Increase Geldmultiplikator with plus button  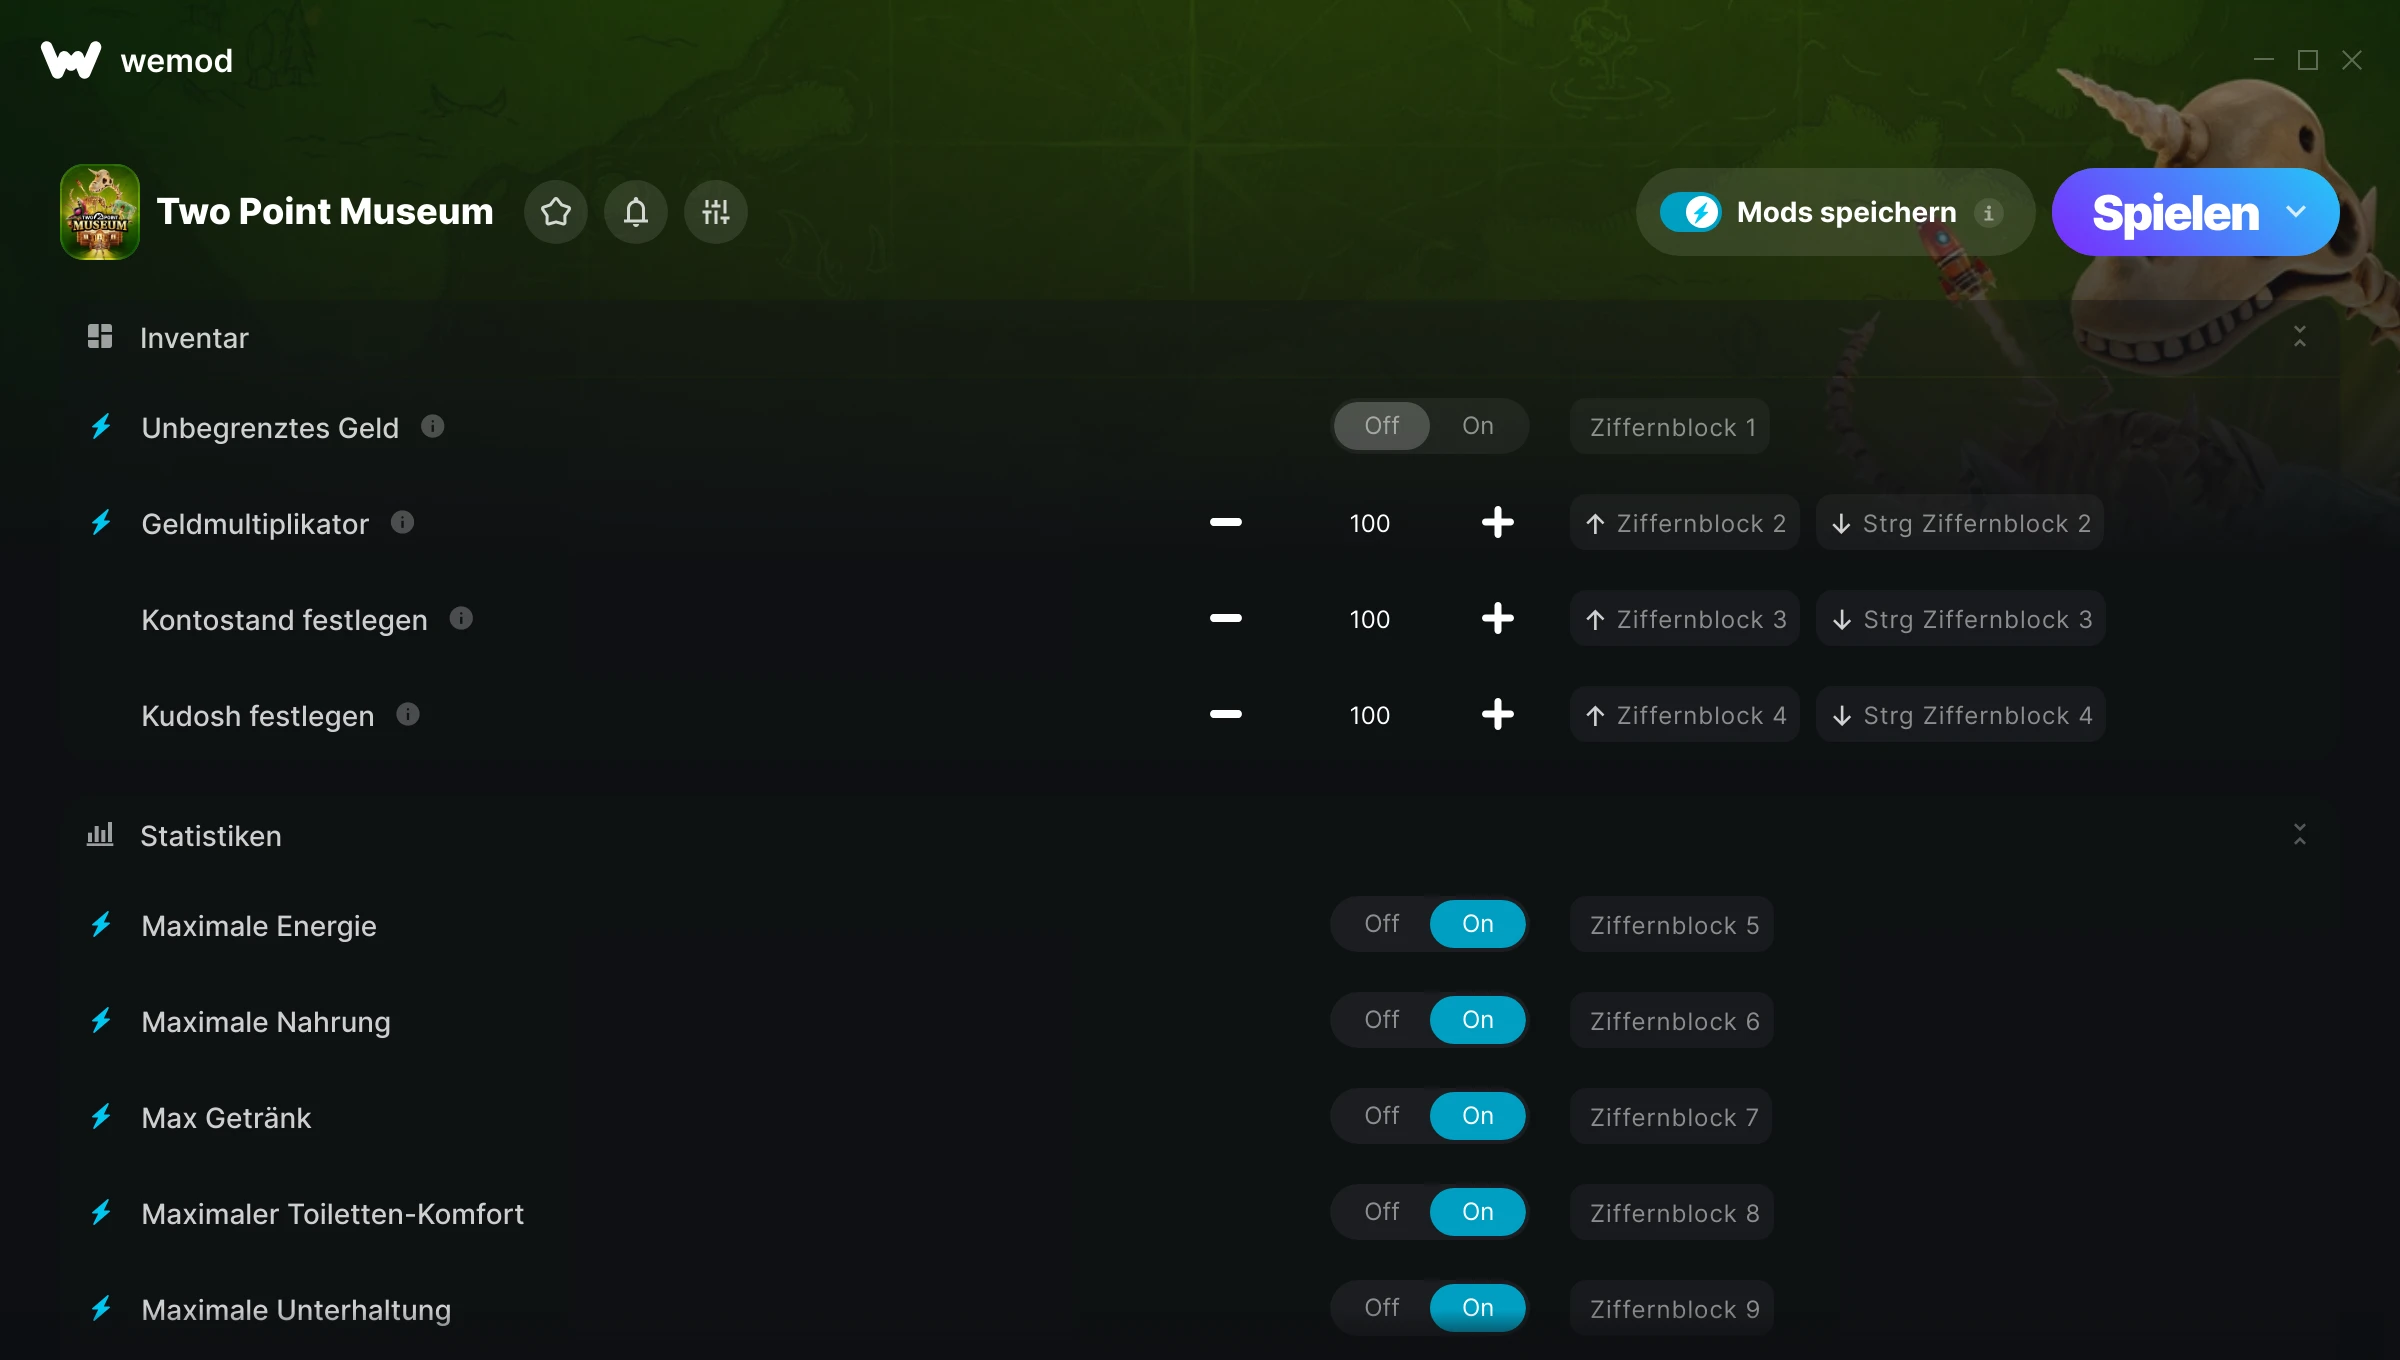tap(1497, 523)
